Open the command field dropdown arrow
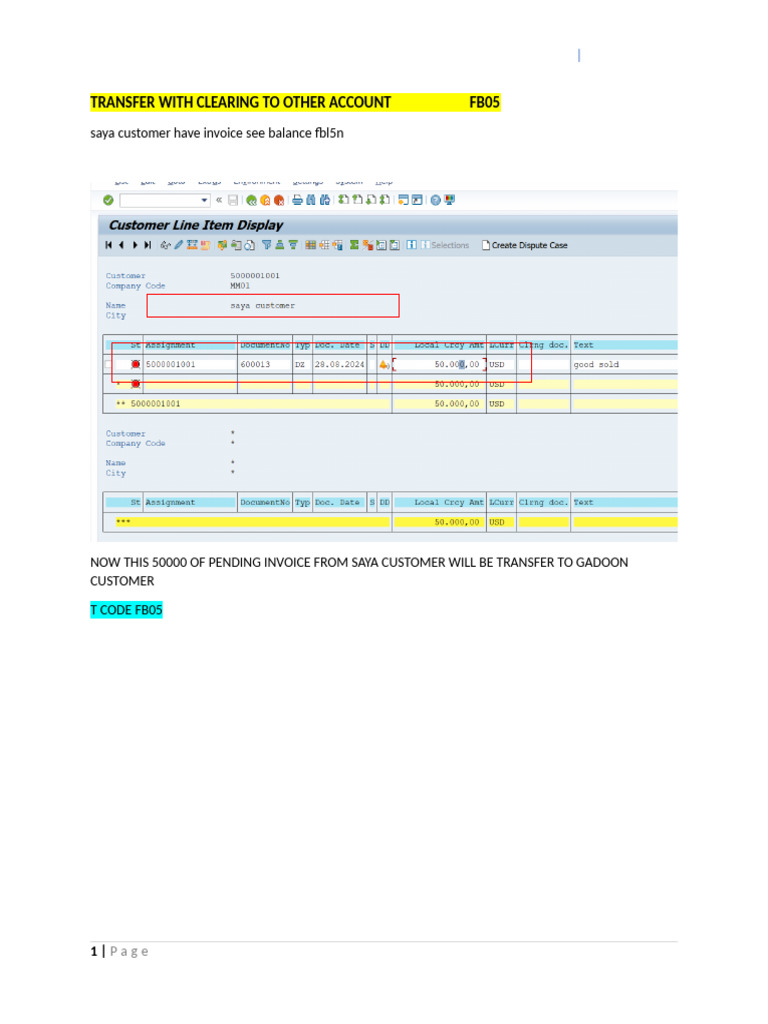This screenshot has width=768, height=1024. pos(204,200)
